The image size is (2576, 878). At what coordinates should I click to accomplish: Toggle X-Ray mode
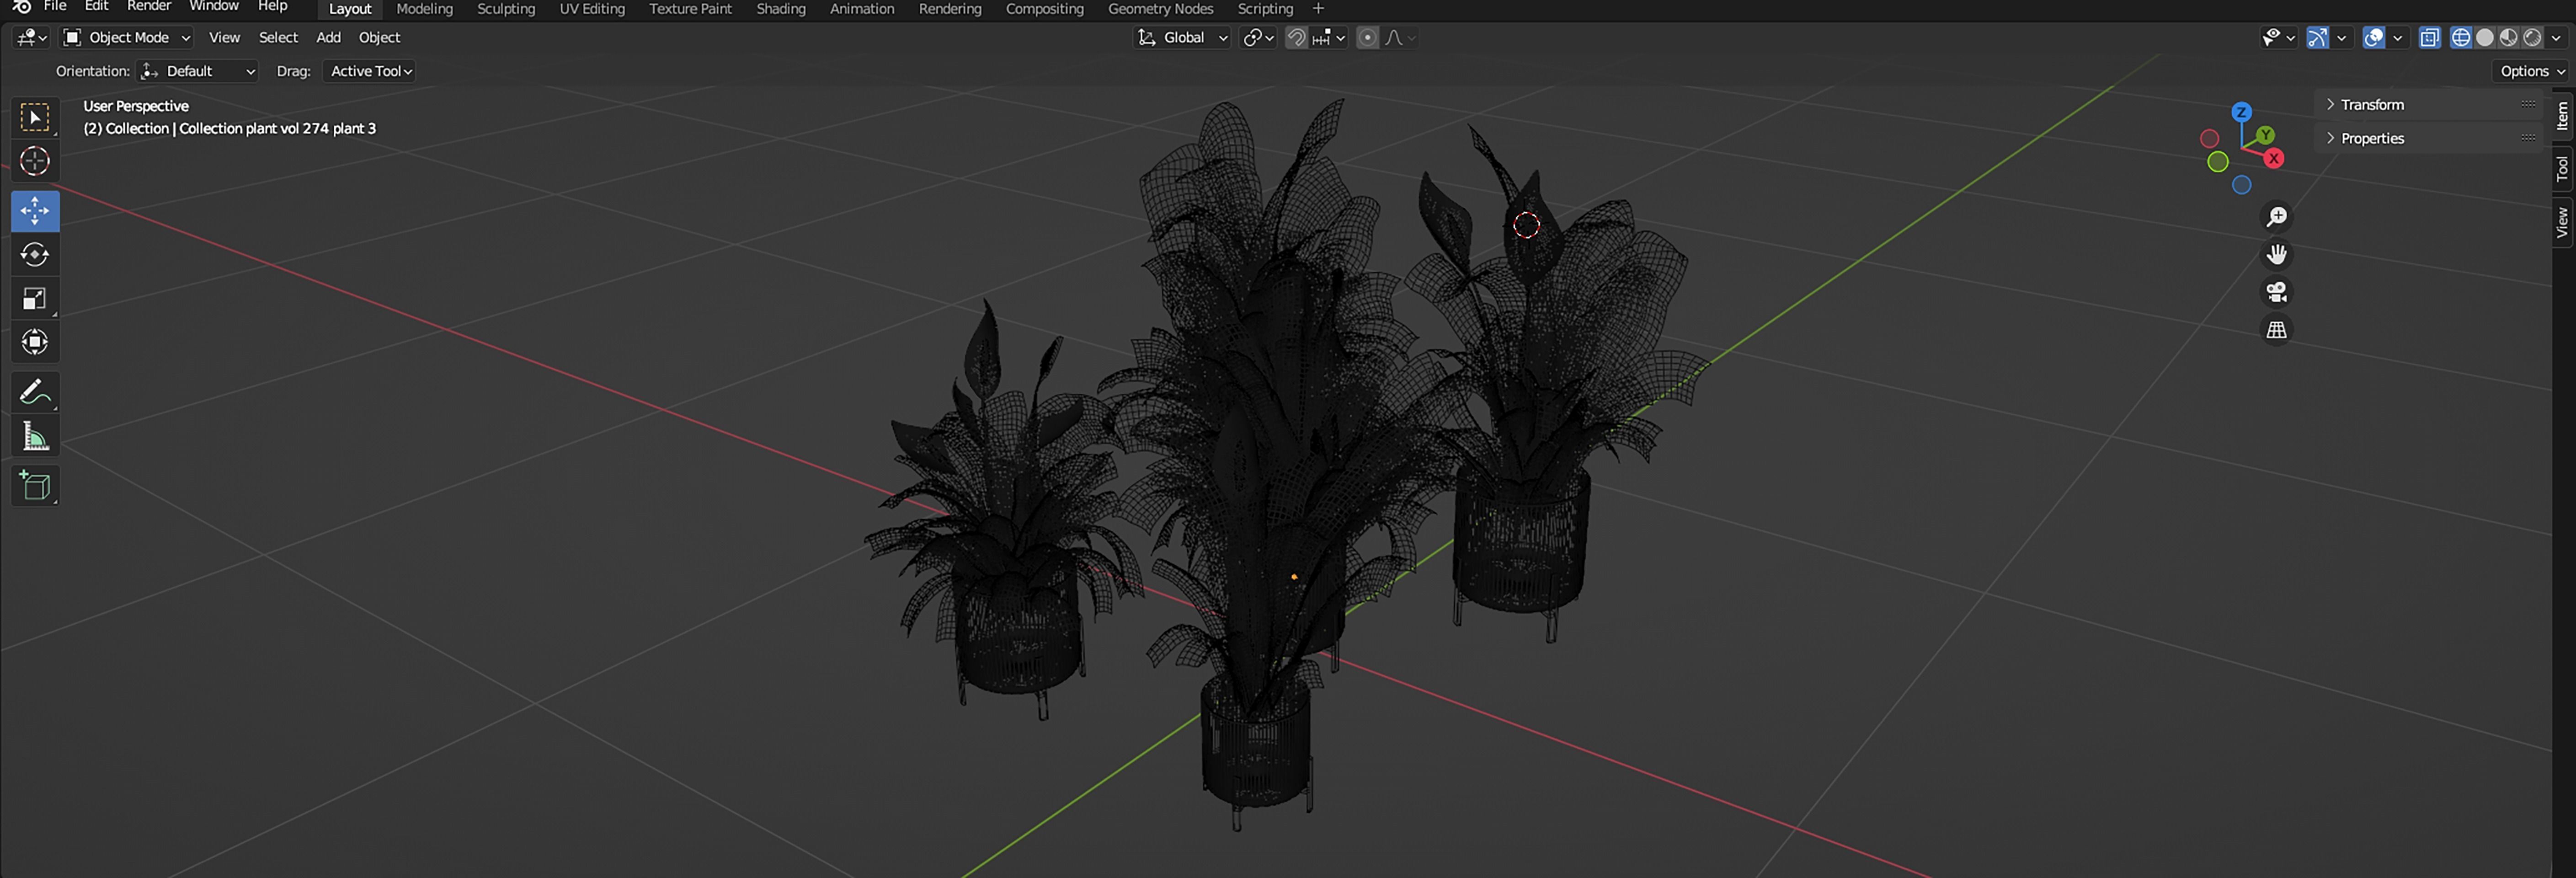[2430, 38]
